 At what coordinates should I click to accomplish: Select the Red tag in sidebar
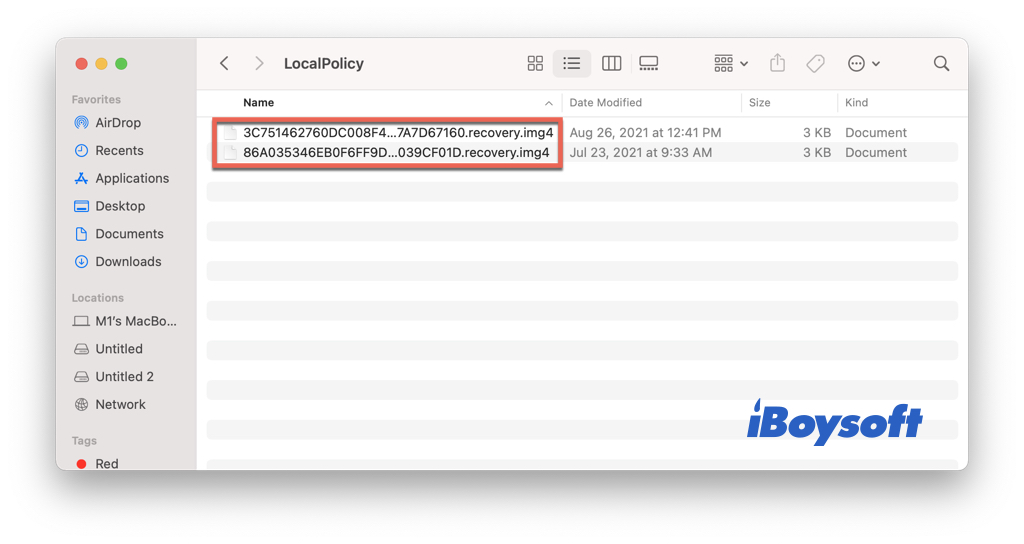coord(106,463)
